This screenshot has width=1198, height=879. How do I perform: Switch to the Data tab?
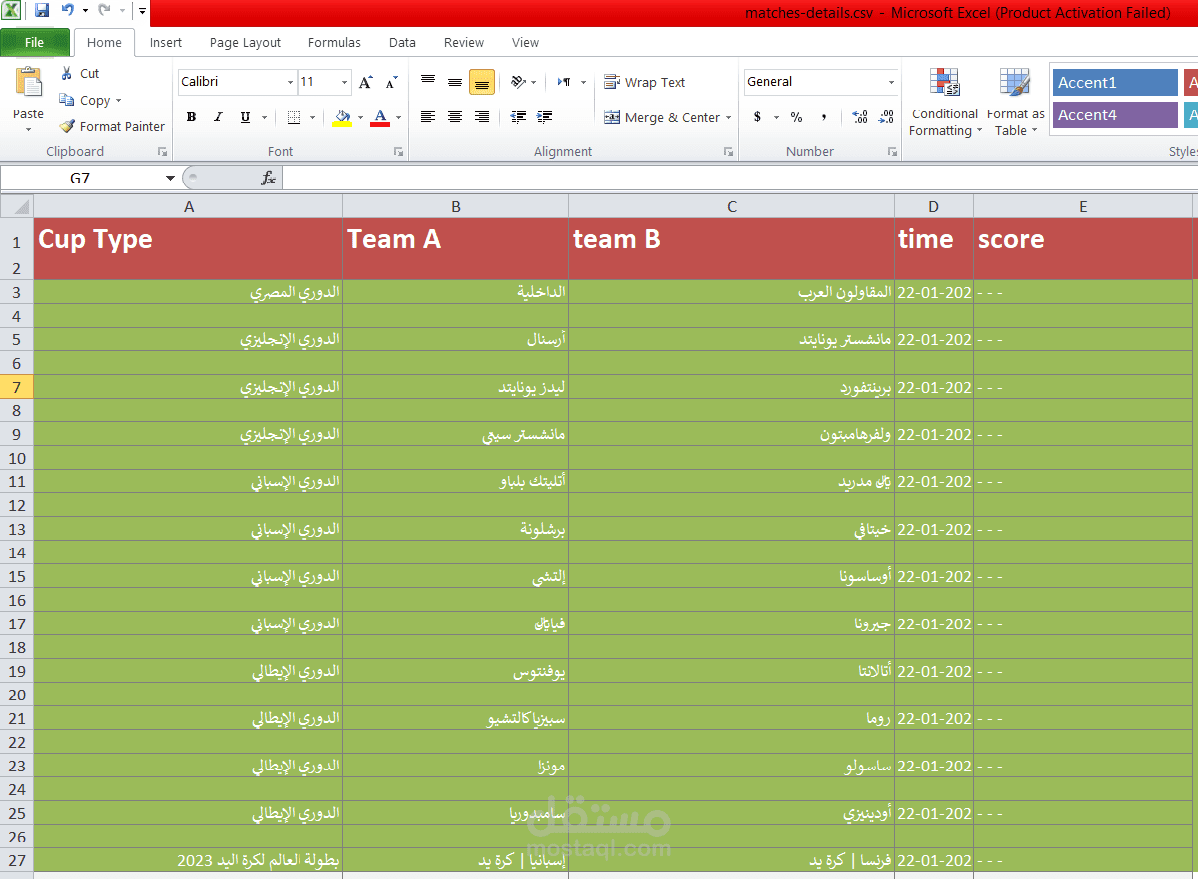click(x=402, y=43)
